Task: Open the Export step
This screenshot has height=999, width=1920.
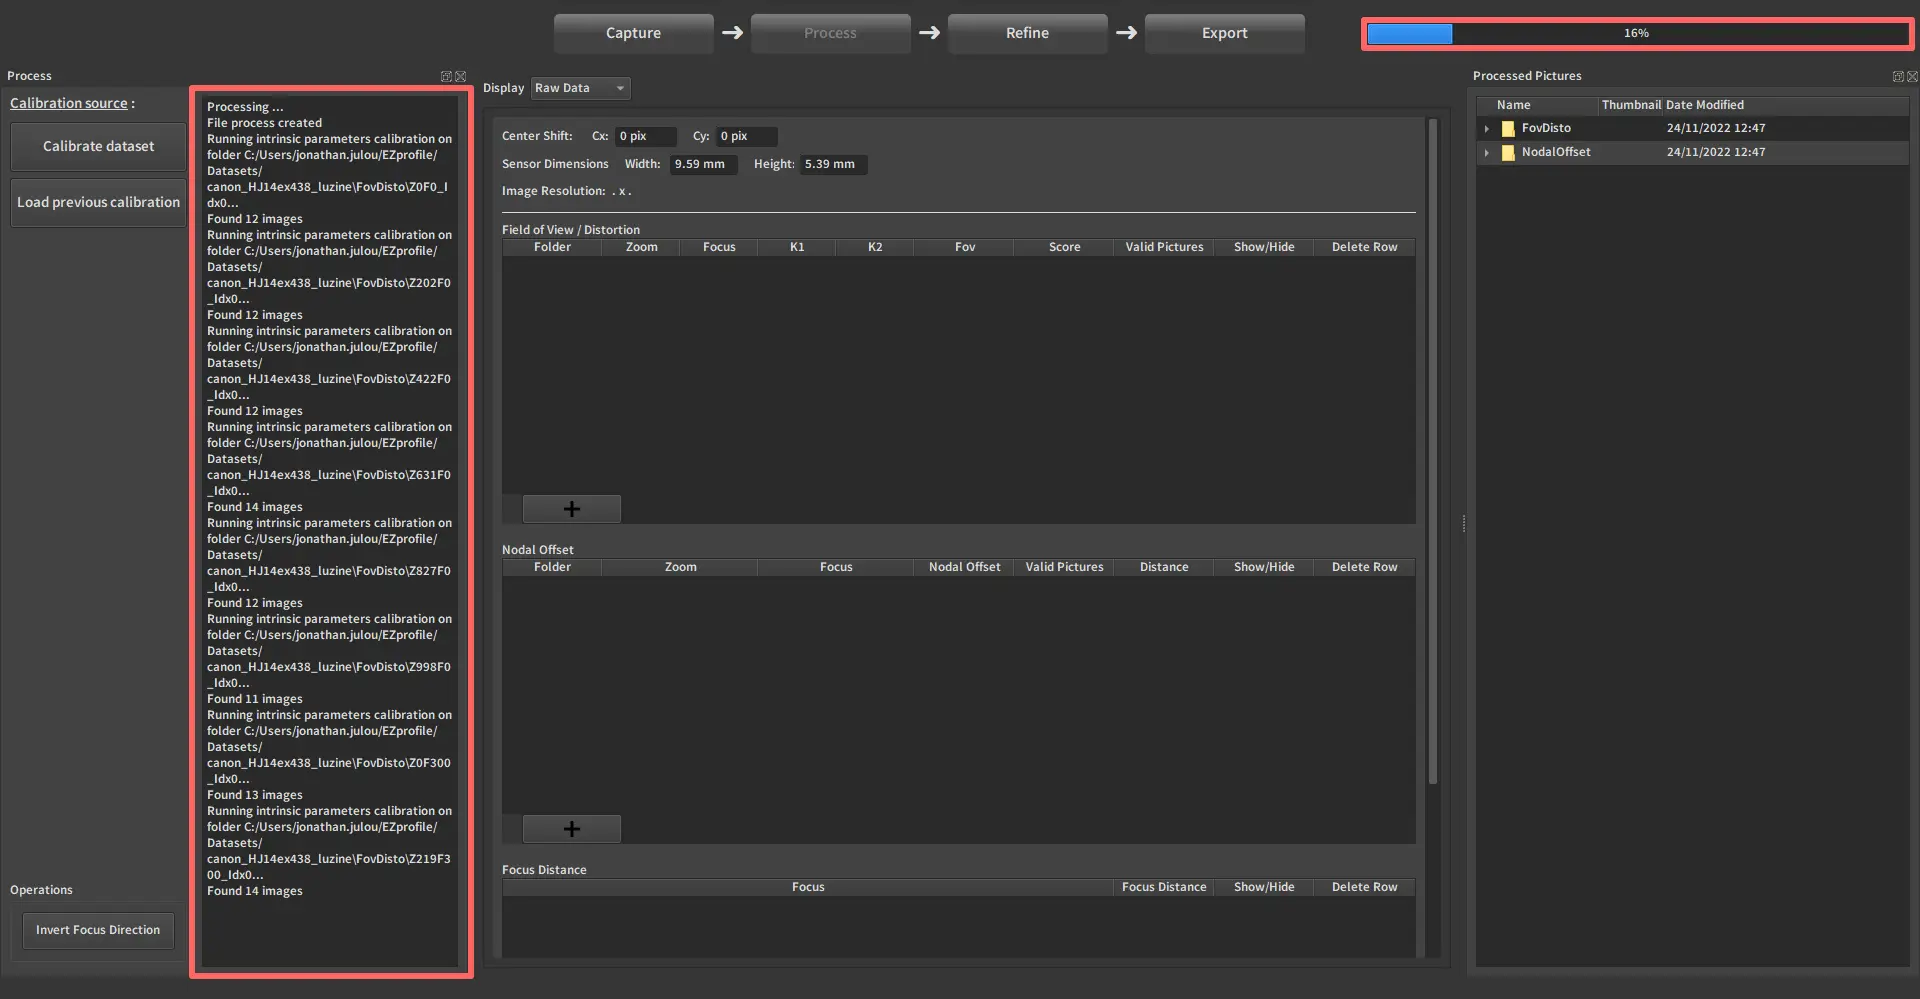Action: (x=1224, y=33)
